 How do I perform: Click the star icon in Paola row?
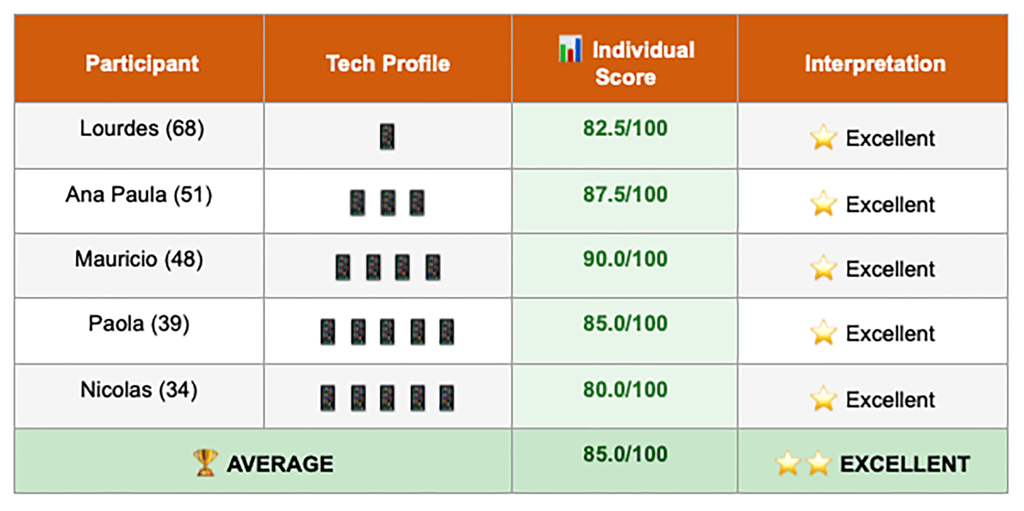click(823, 333)
